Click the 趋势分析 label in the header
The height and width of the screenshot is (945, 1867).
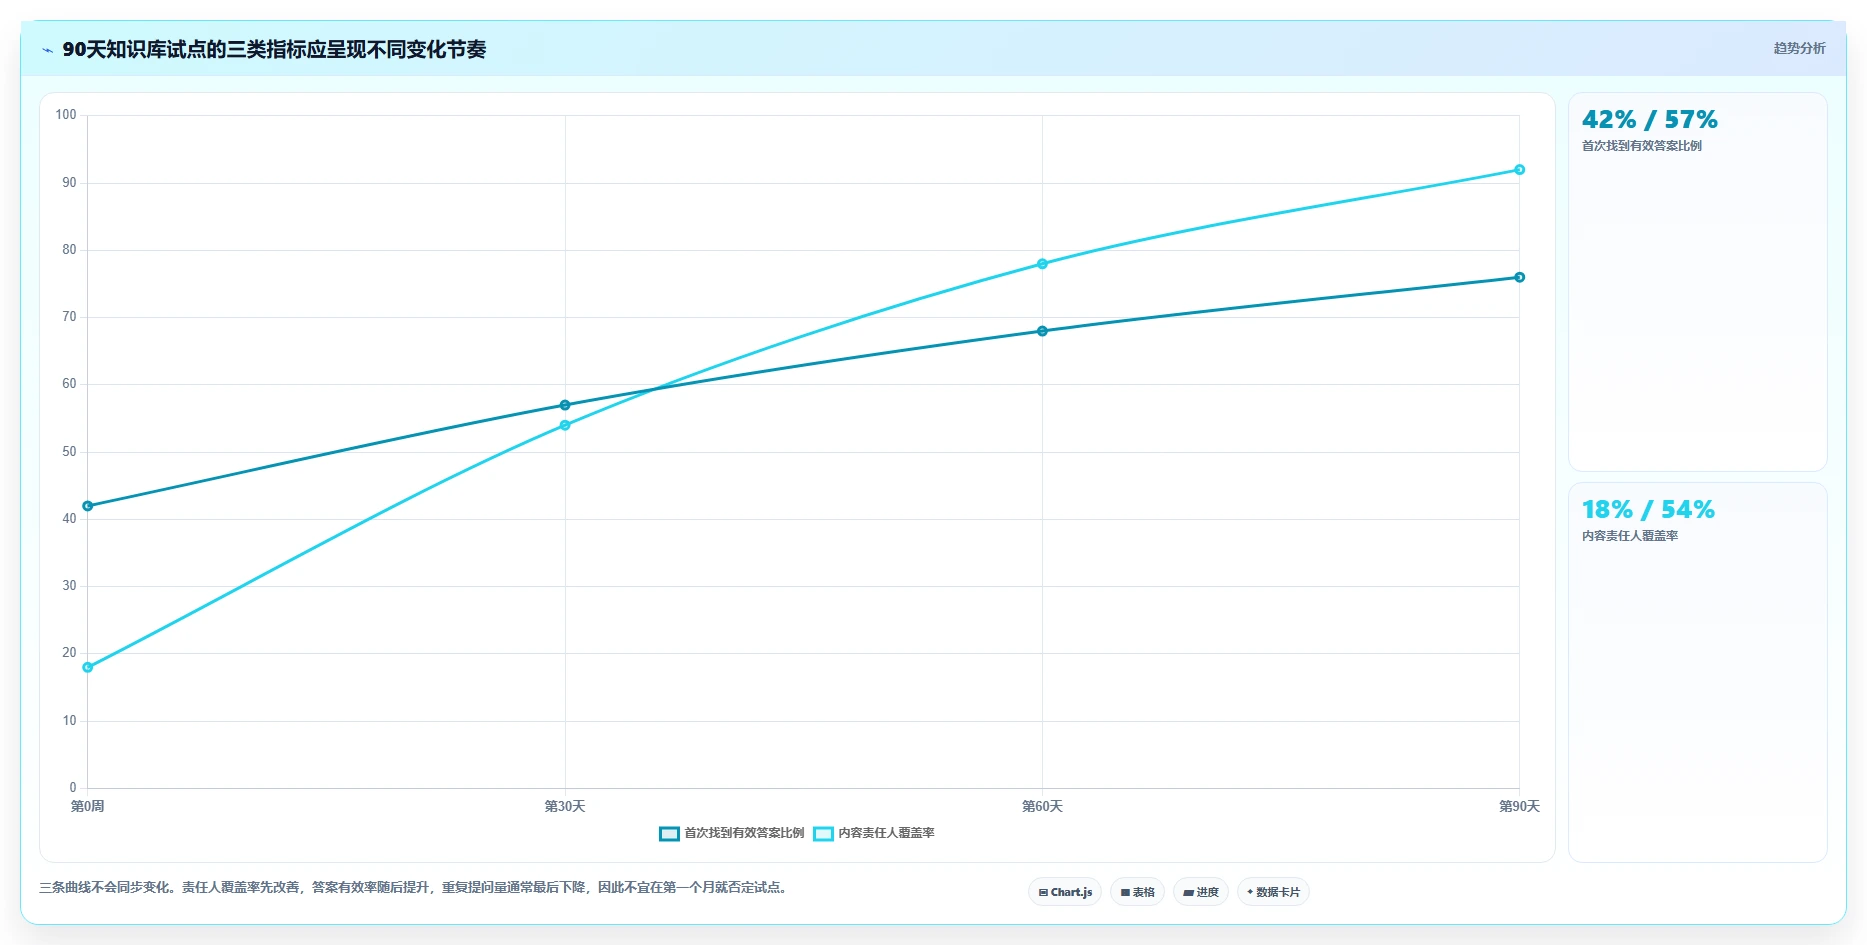coord(1799,48)
